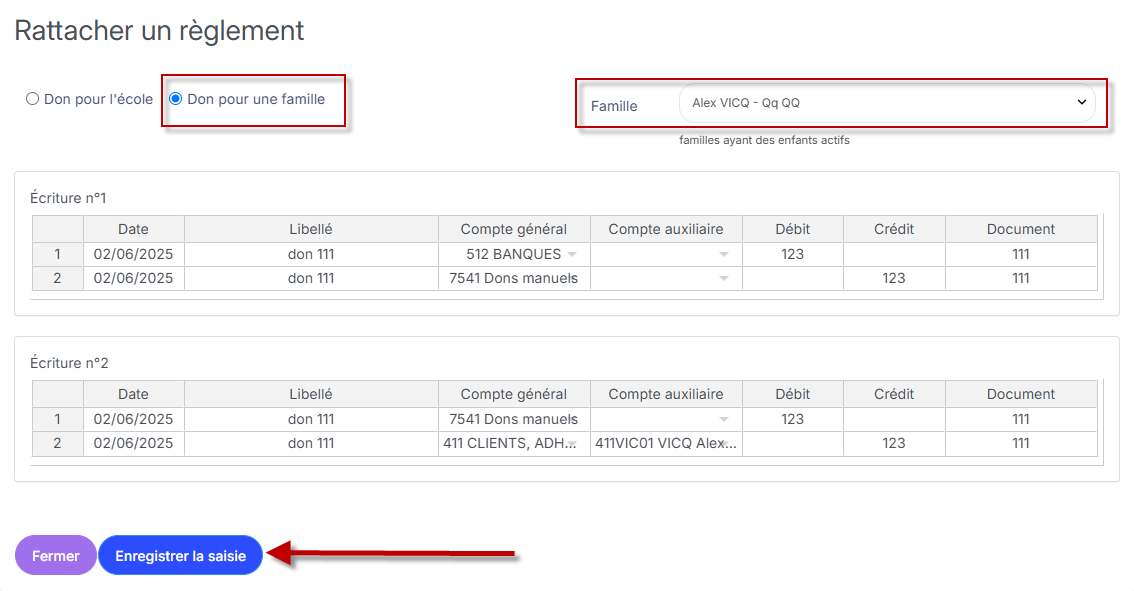Select the "Don pour une famille" radio button
Viewport: 1134px width, 591px height.
point(176,99)
